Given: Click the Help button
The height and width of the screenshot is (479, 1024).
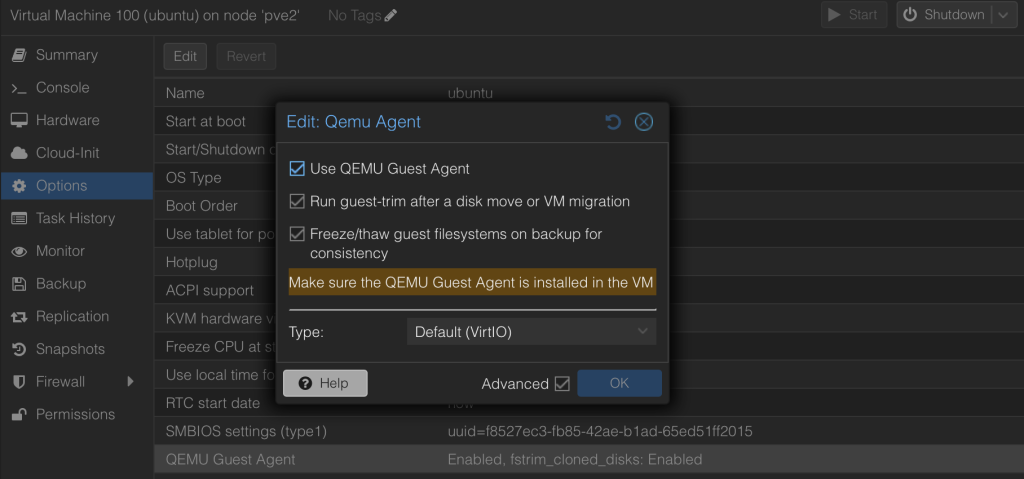Looking at the screenshot, I should coord(325,384).
